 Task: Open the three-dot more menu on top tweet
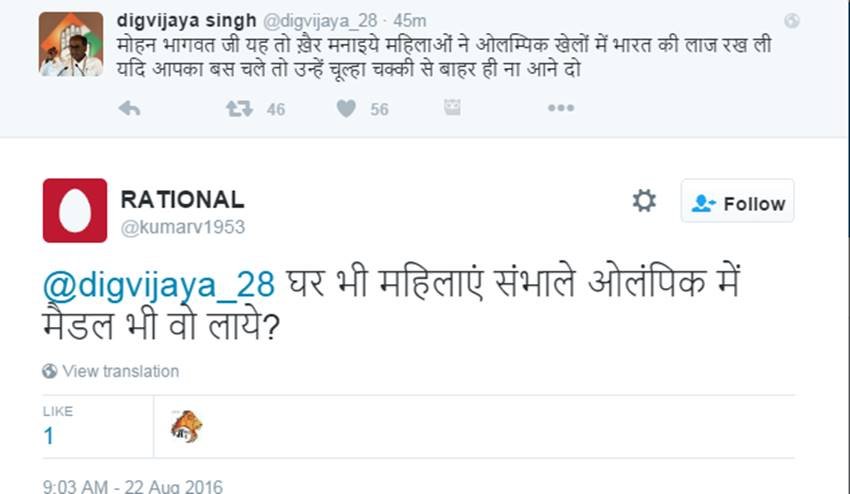pyautogui.click(x=560, y=108)
